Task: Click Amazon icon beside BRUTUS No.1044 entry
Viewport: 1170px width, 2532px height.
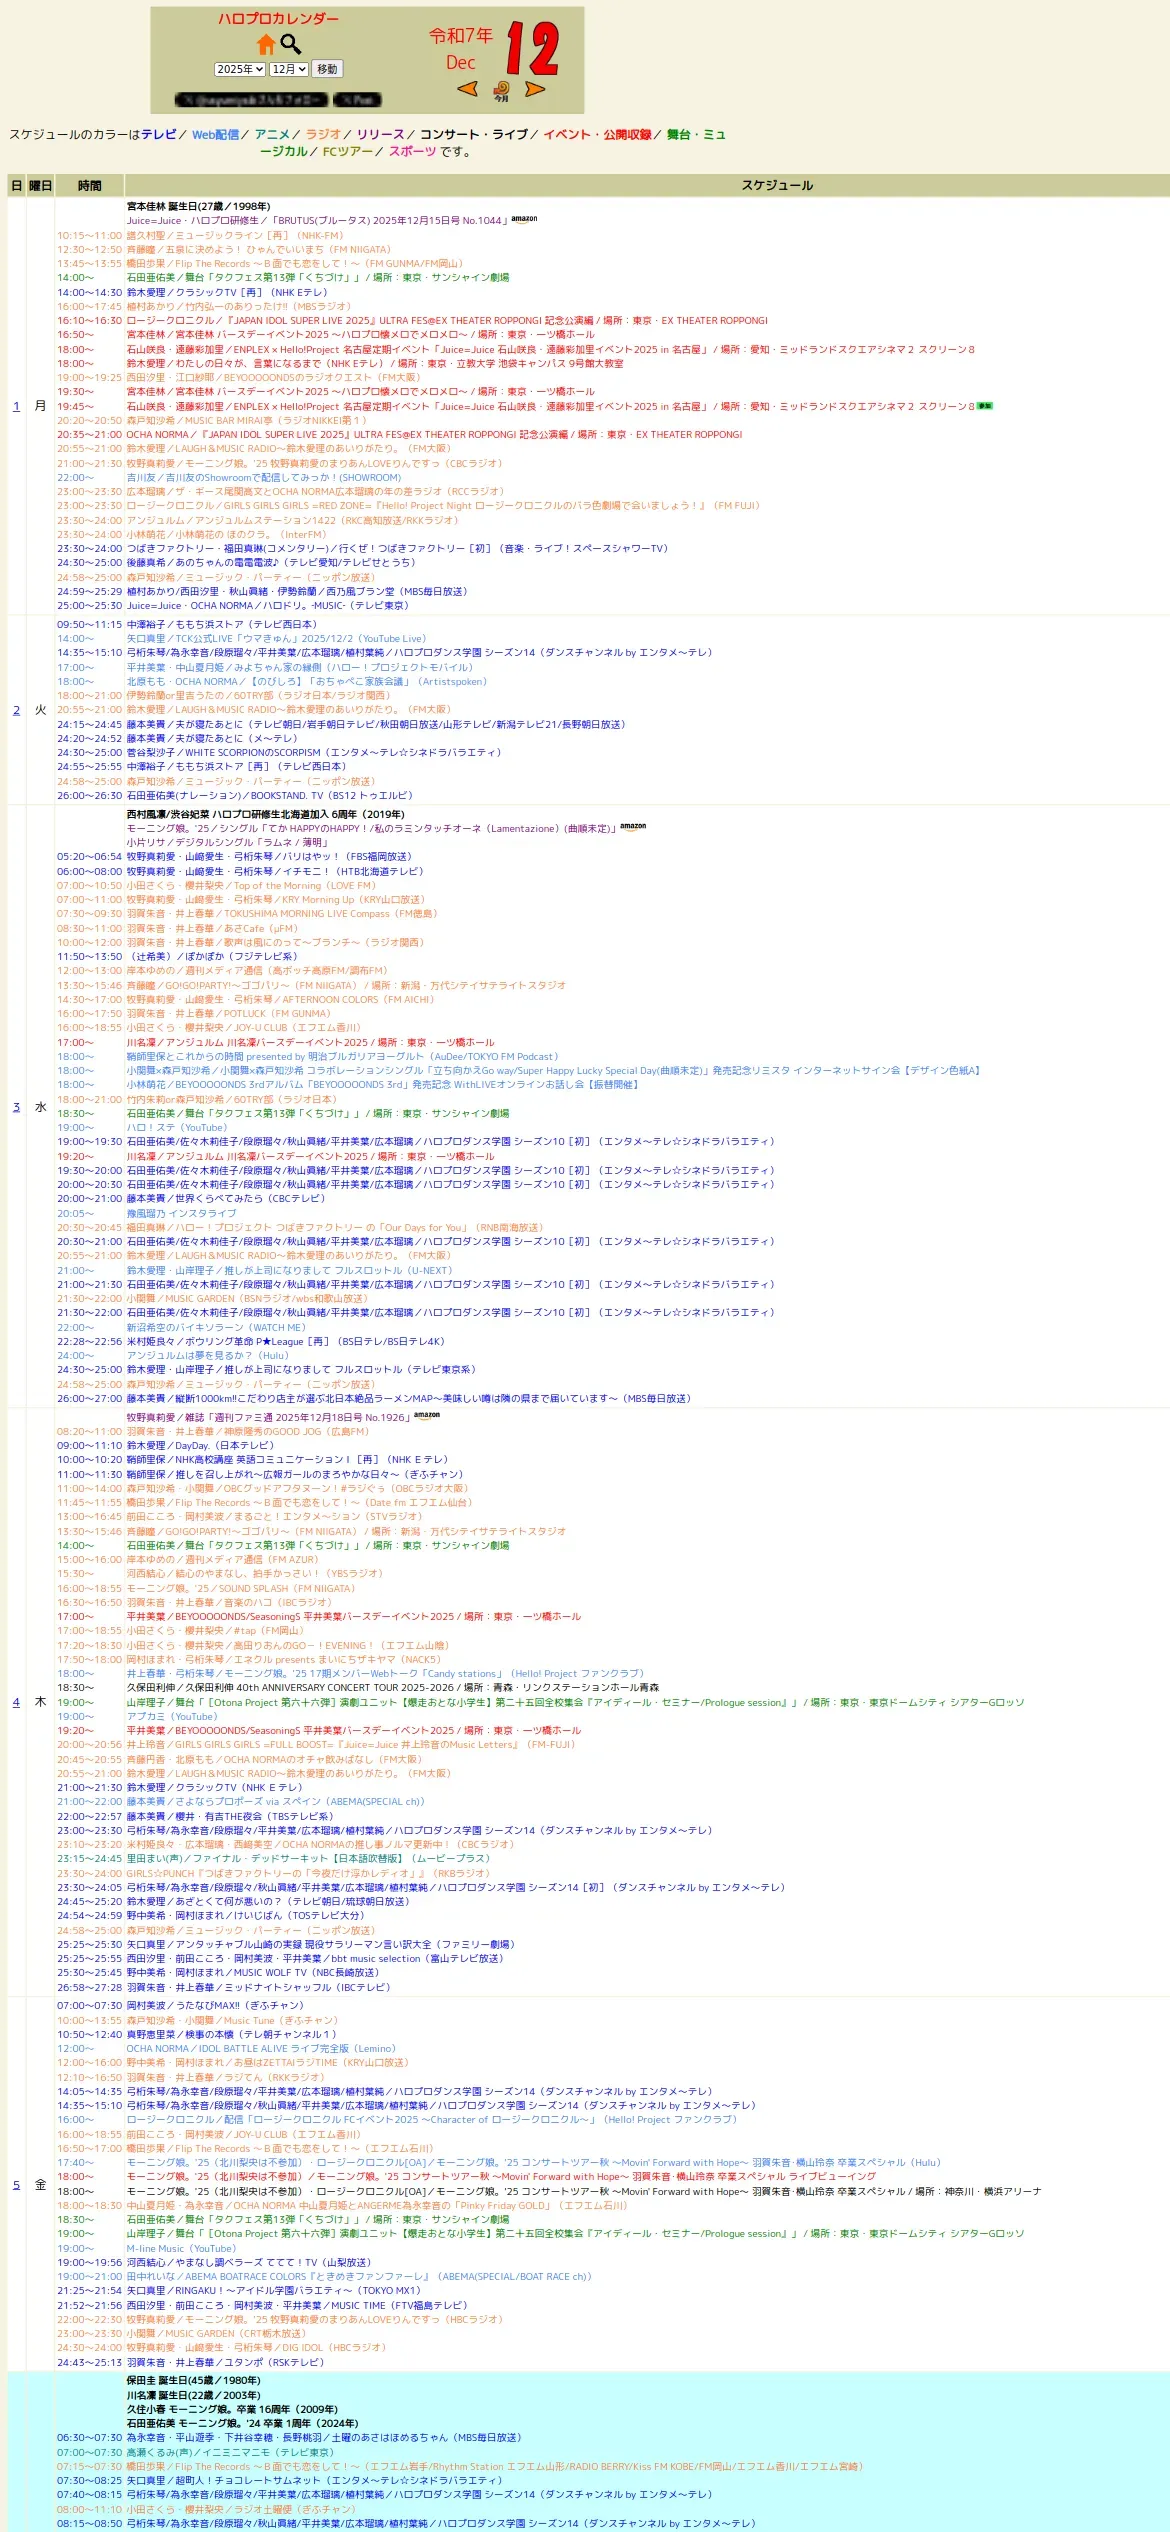Action: click(524, 219)
